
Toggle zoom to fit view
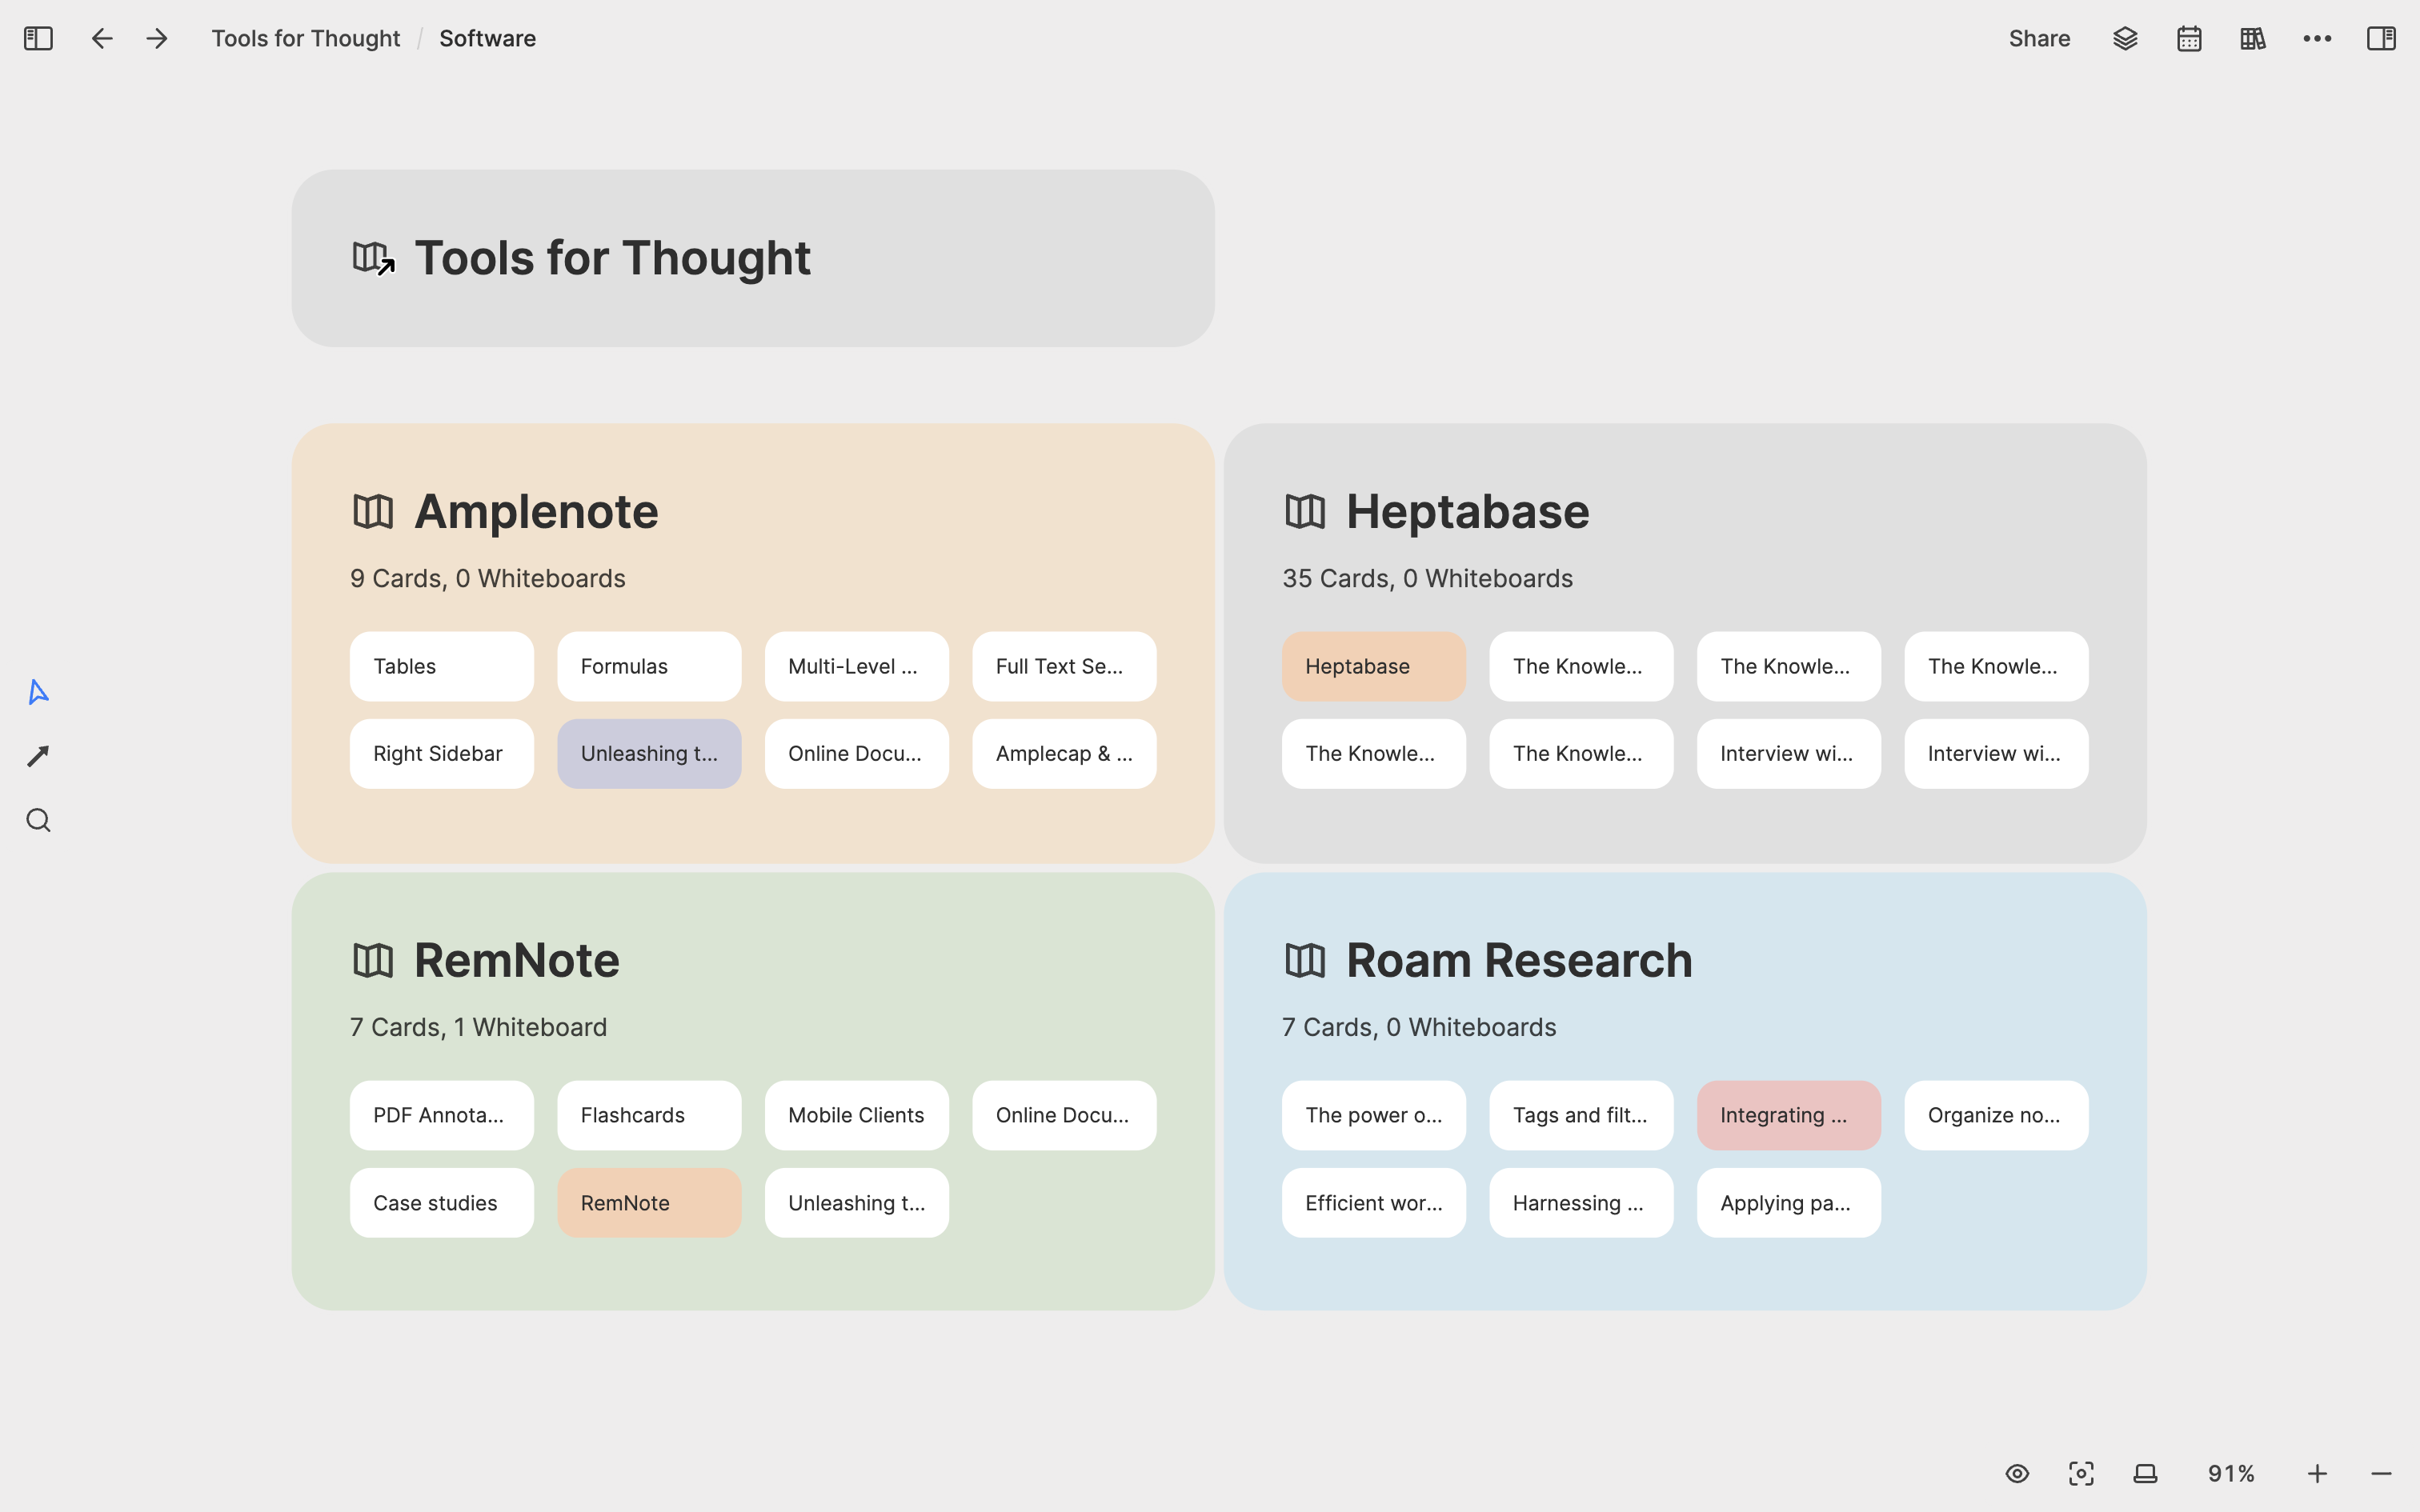[2082, 1473]
